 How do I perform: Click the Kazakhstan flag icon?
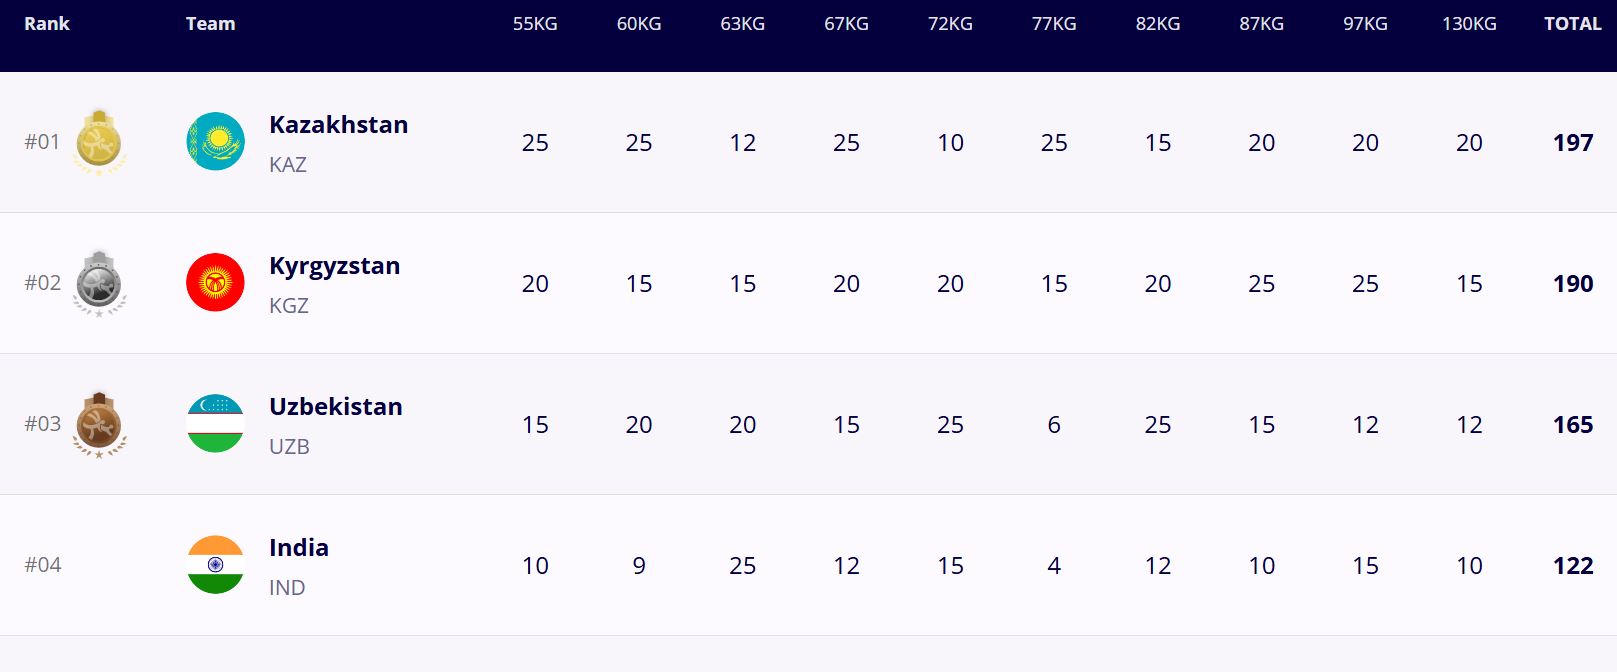[215, 142]
